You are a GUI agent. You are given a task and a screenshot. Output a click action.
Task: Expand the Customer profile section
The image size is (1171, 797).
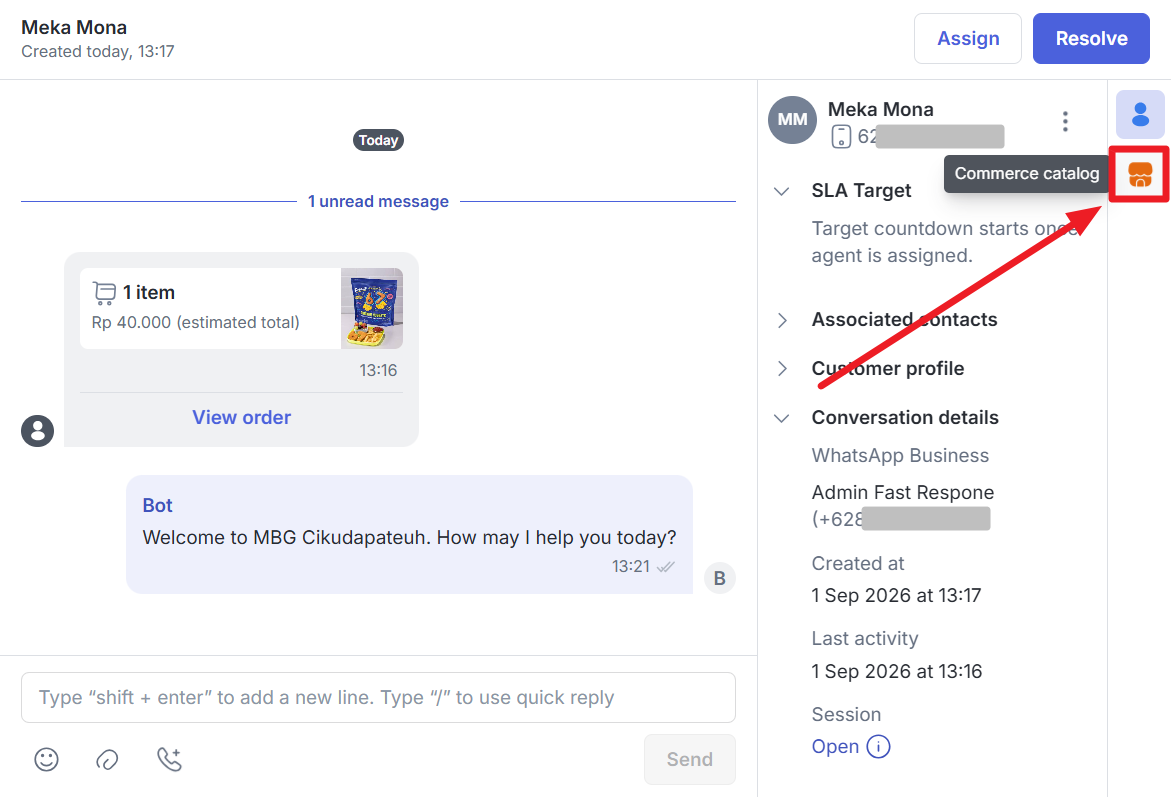pyautogui.click(x=782, y=368)
